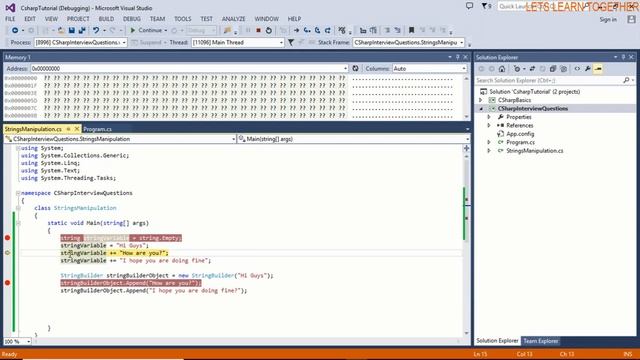Click the thread filter funnel icon
Image resolution: width=640 pixels, height=360 pixels.
coord(291,42)
